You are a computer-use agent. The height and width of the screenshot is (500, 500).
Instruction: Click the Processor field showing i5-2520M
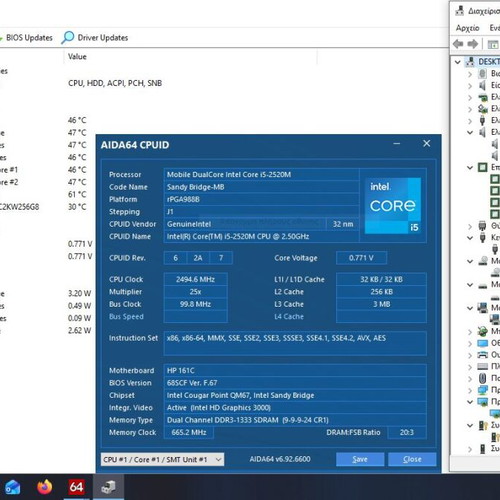tap(261, 174)
